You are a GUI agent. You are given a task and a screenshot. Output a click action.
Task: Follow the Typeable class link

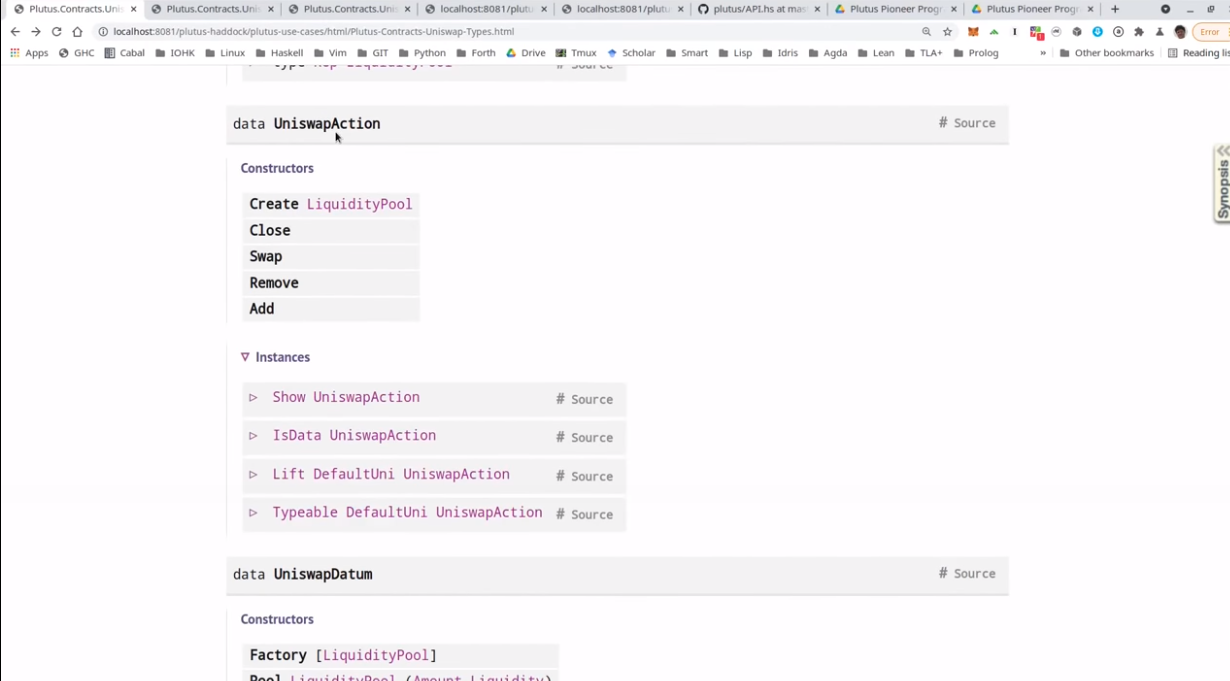[305, 512]
